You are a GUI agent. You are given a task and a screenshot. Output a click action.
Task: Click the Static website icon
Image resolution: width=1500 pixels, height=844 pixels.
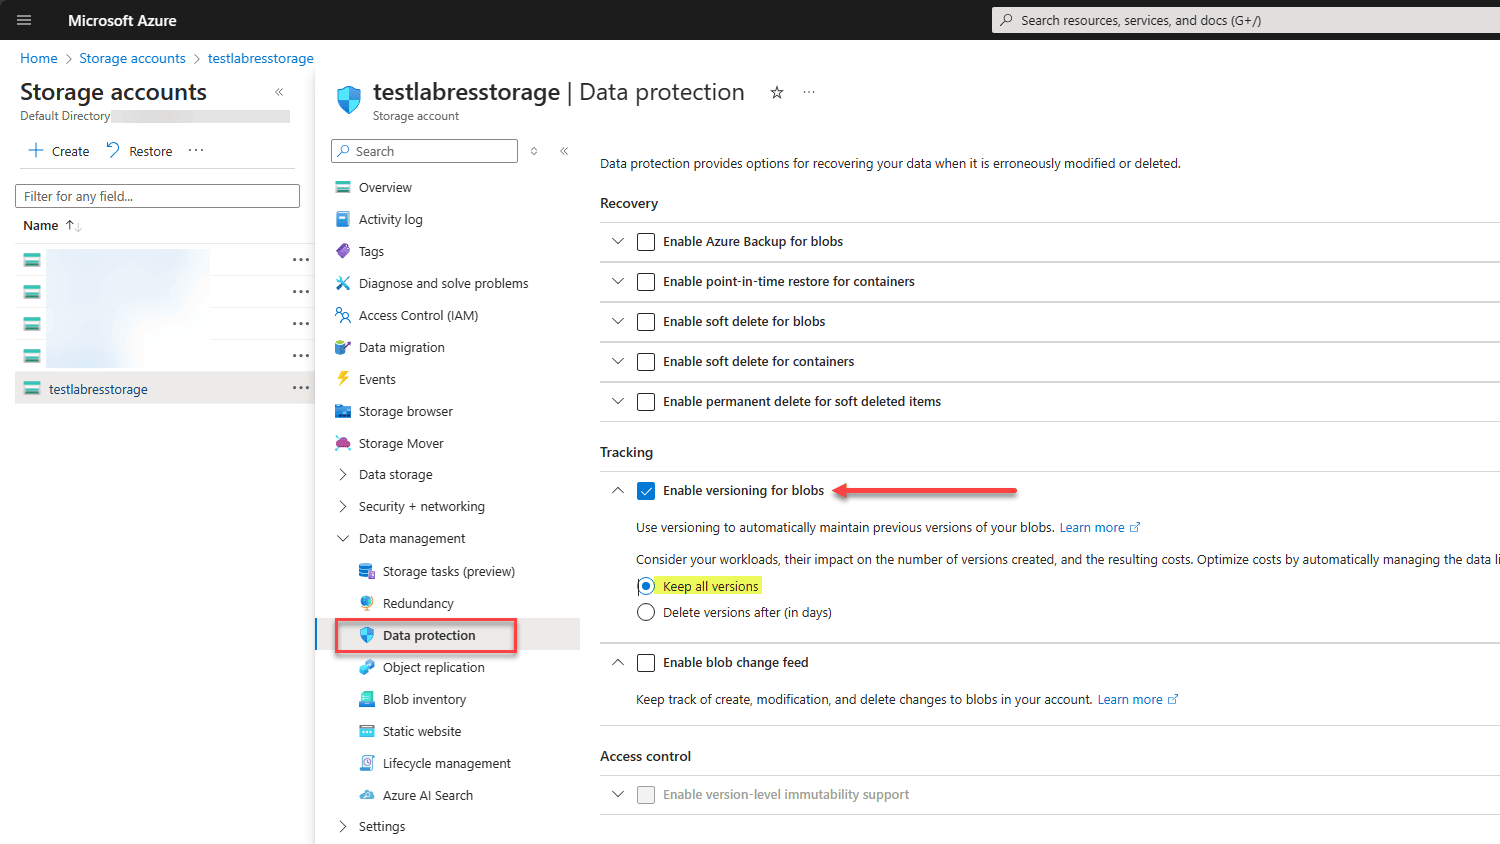pos(367,731)
